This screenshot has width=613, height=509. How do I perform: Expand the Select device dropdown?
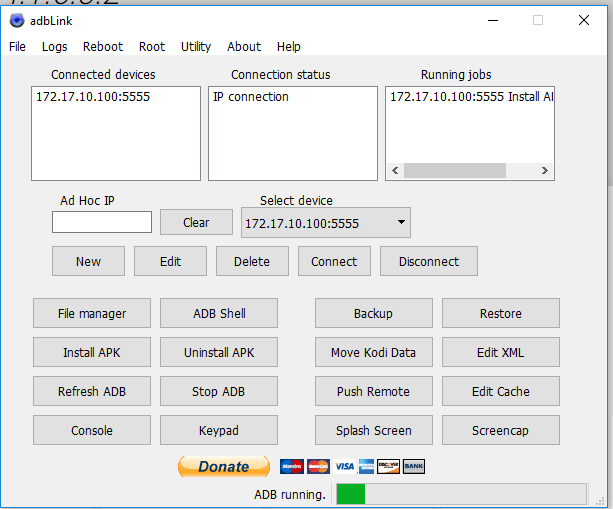pyautogui.click(x=326, y=223)
